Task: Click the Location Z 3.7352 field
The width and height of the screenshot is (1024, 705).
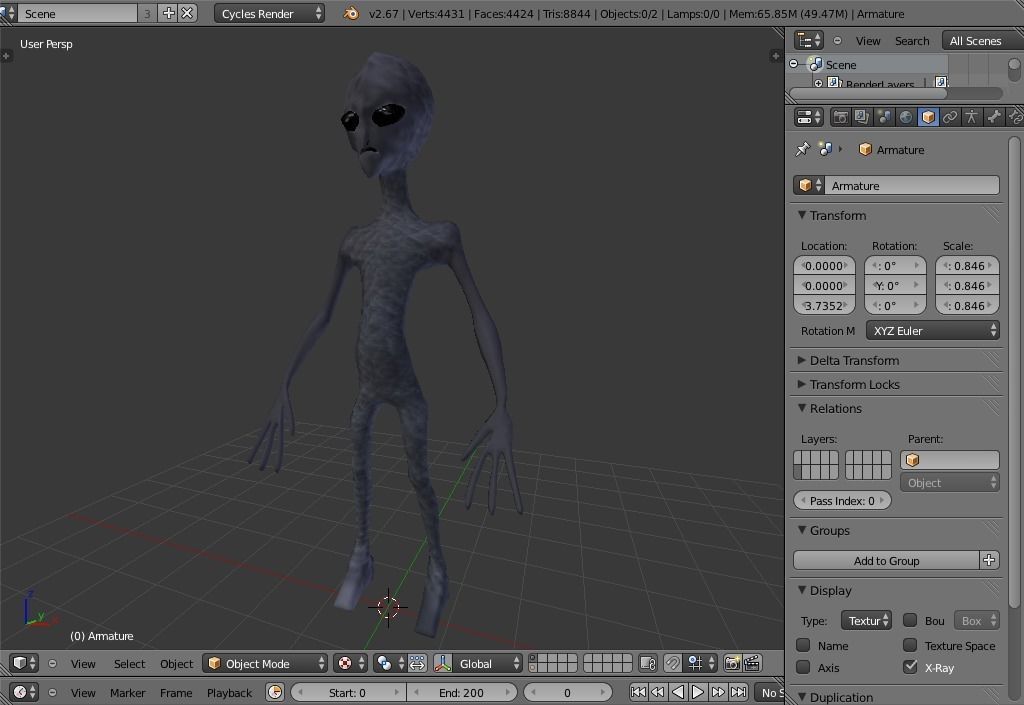Action: [824, 306]
